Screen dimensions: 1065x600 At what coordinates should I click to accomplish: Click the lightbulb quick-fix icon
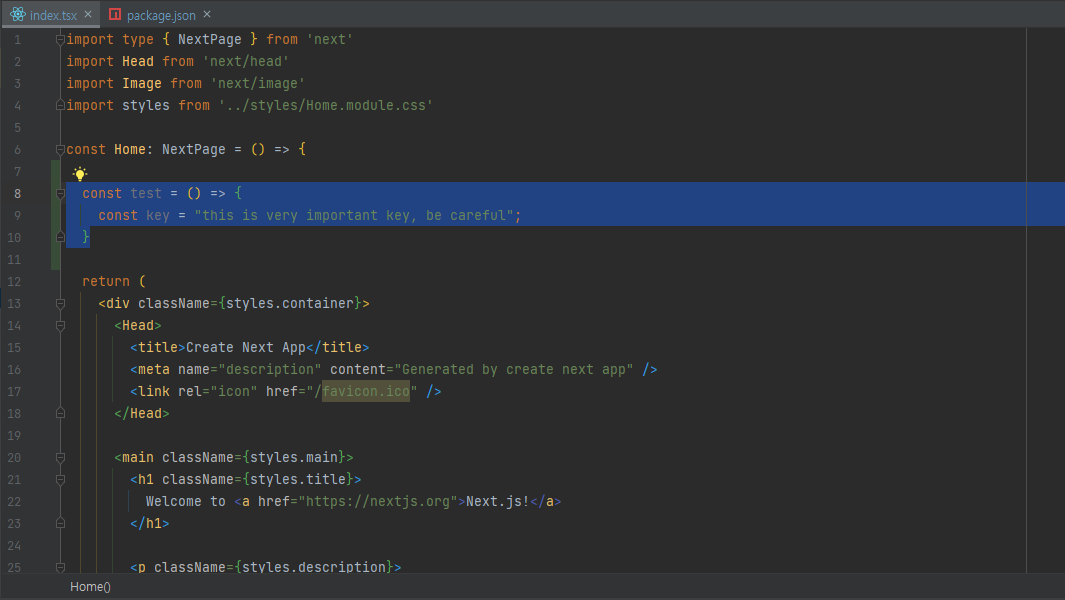(80, 173)
